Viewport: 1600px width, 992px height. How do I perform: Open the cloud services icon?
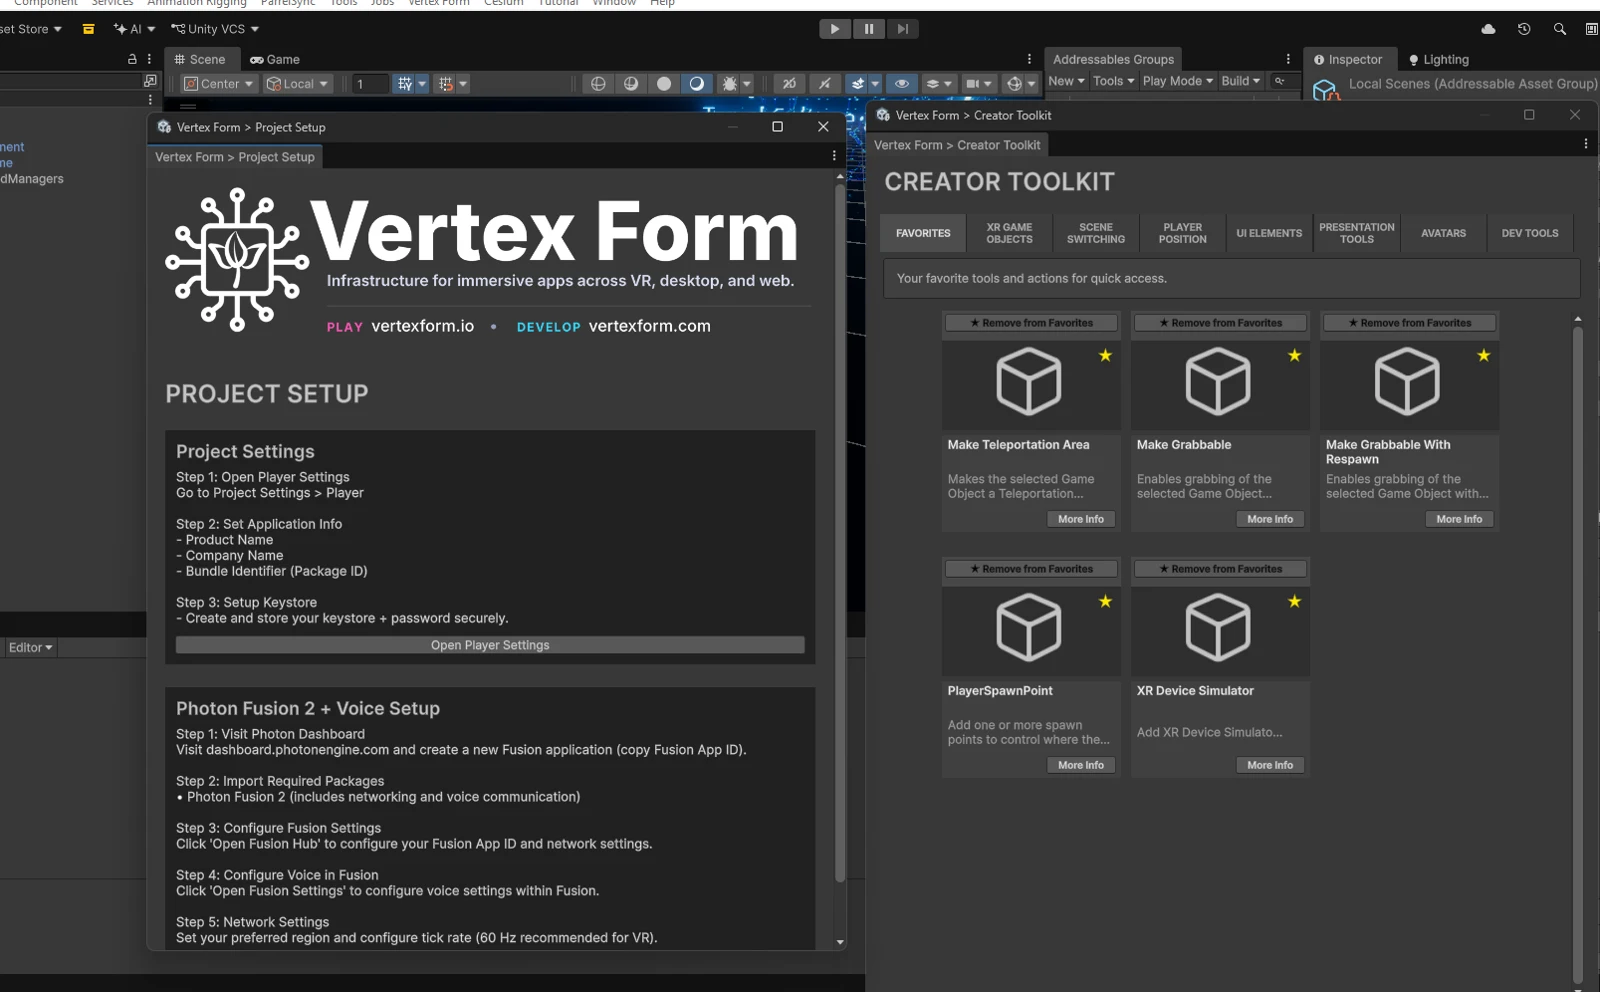[1488, 29]
